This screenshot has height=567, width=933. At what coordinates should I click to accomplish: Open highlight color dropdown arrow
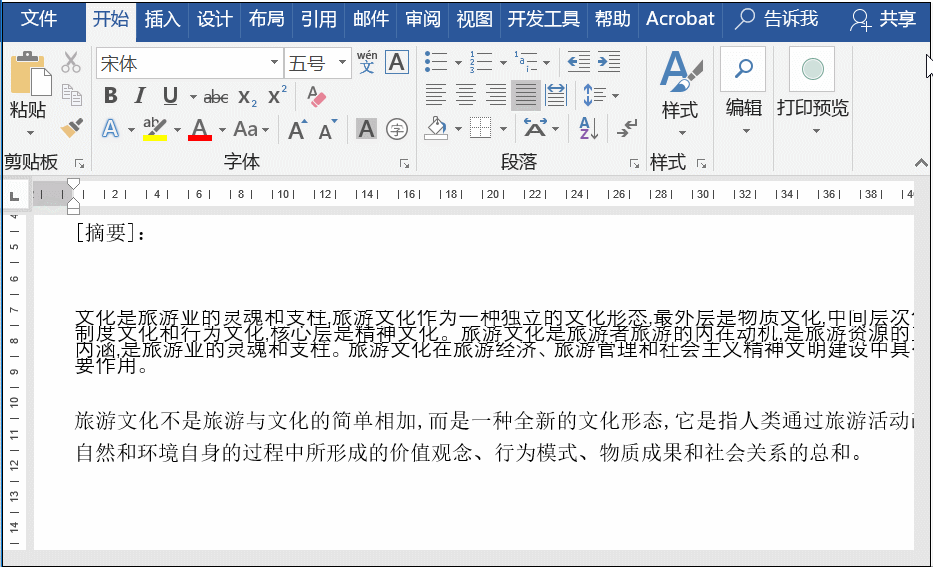177,130
